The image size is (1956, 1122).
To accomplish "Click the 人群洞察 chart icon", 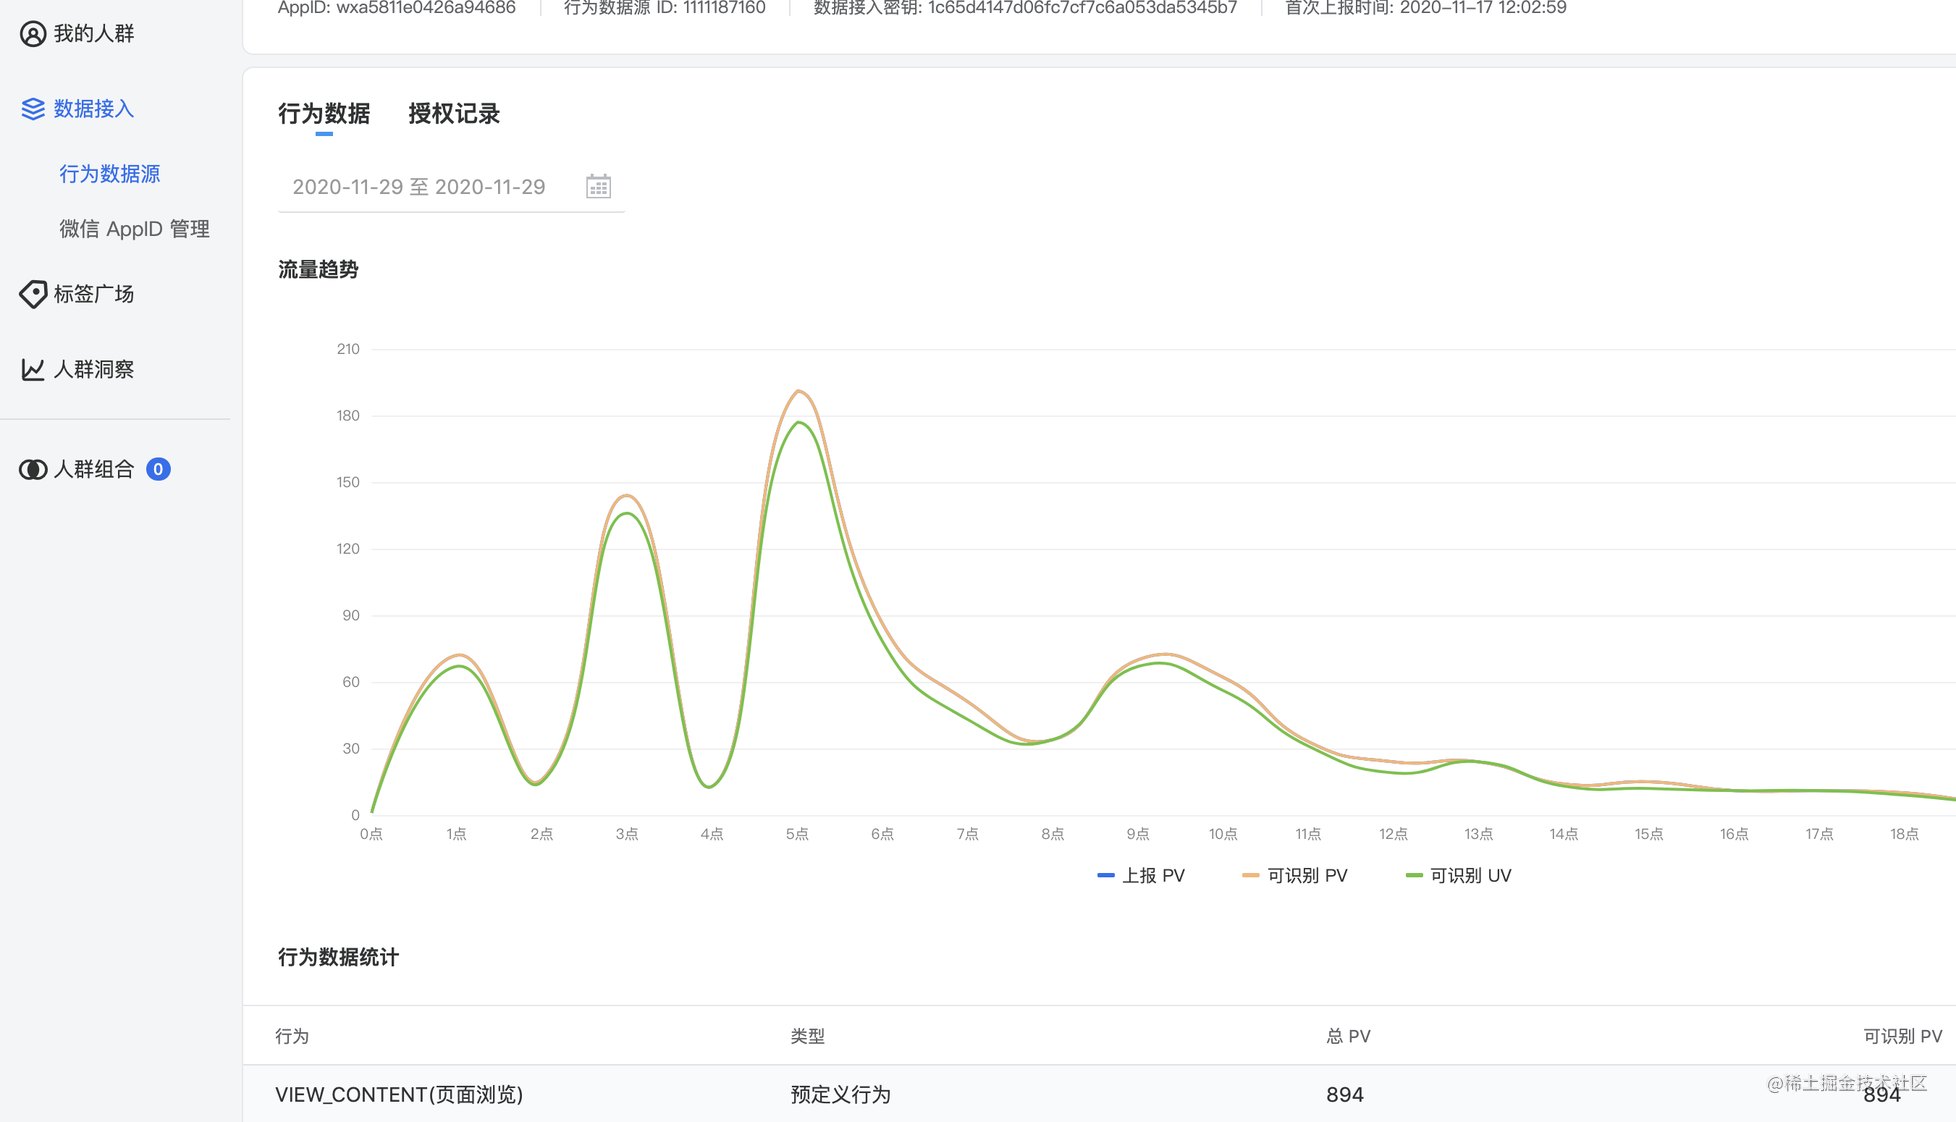I will click(x=33, y=369).
